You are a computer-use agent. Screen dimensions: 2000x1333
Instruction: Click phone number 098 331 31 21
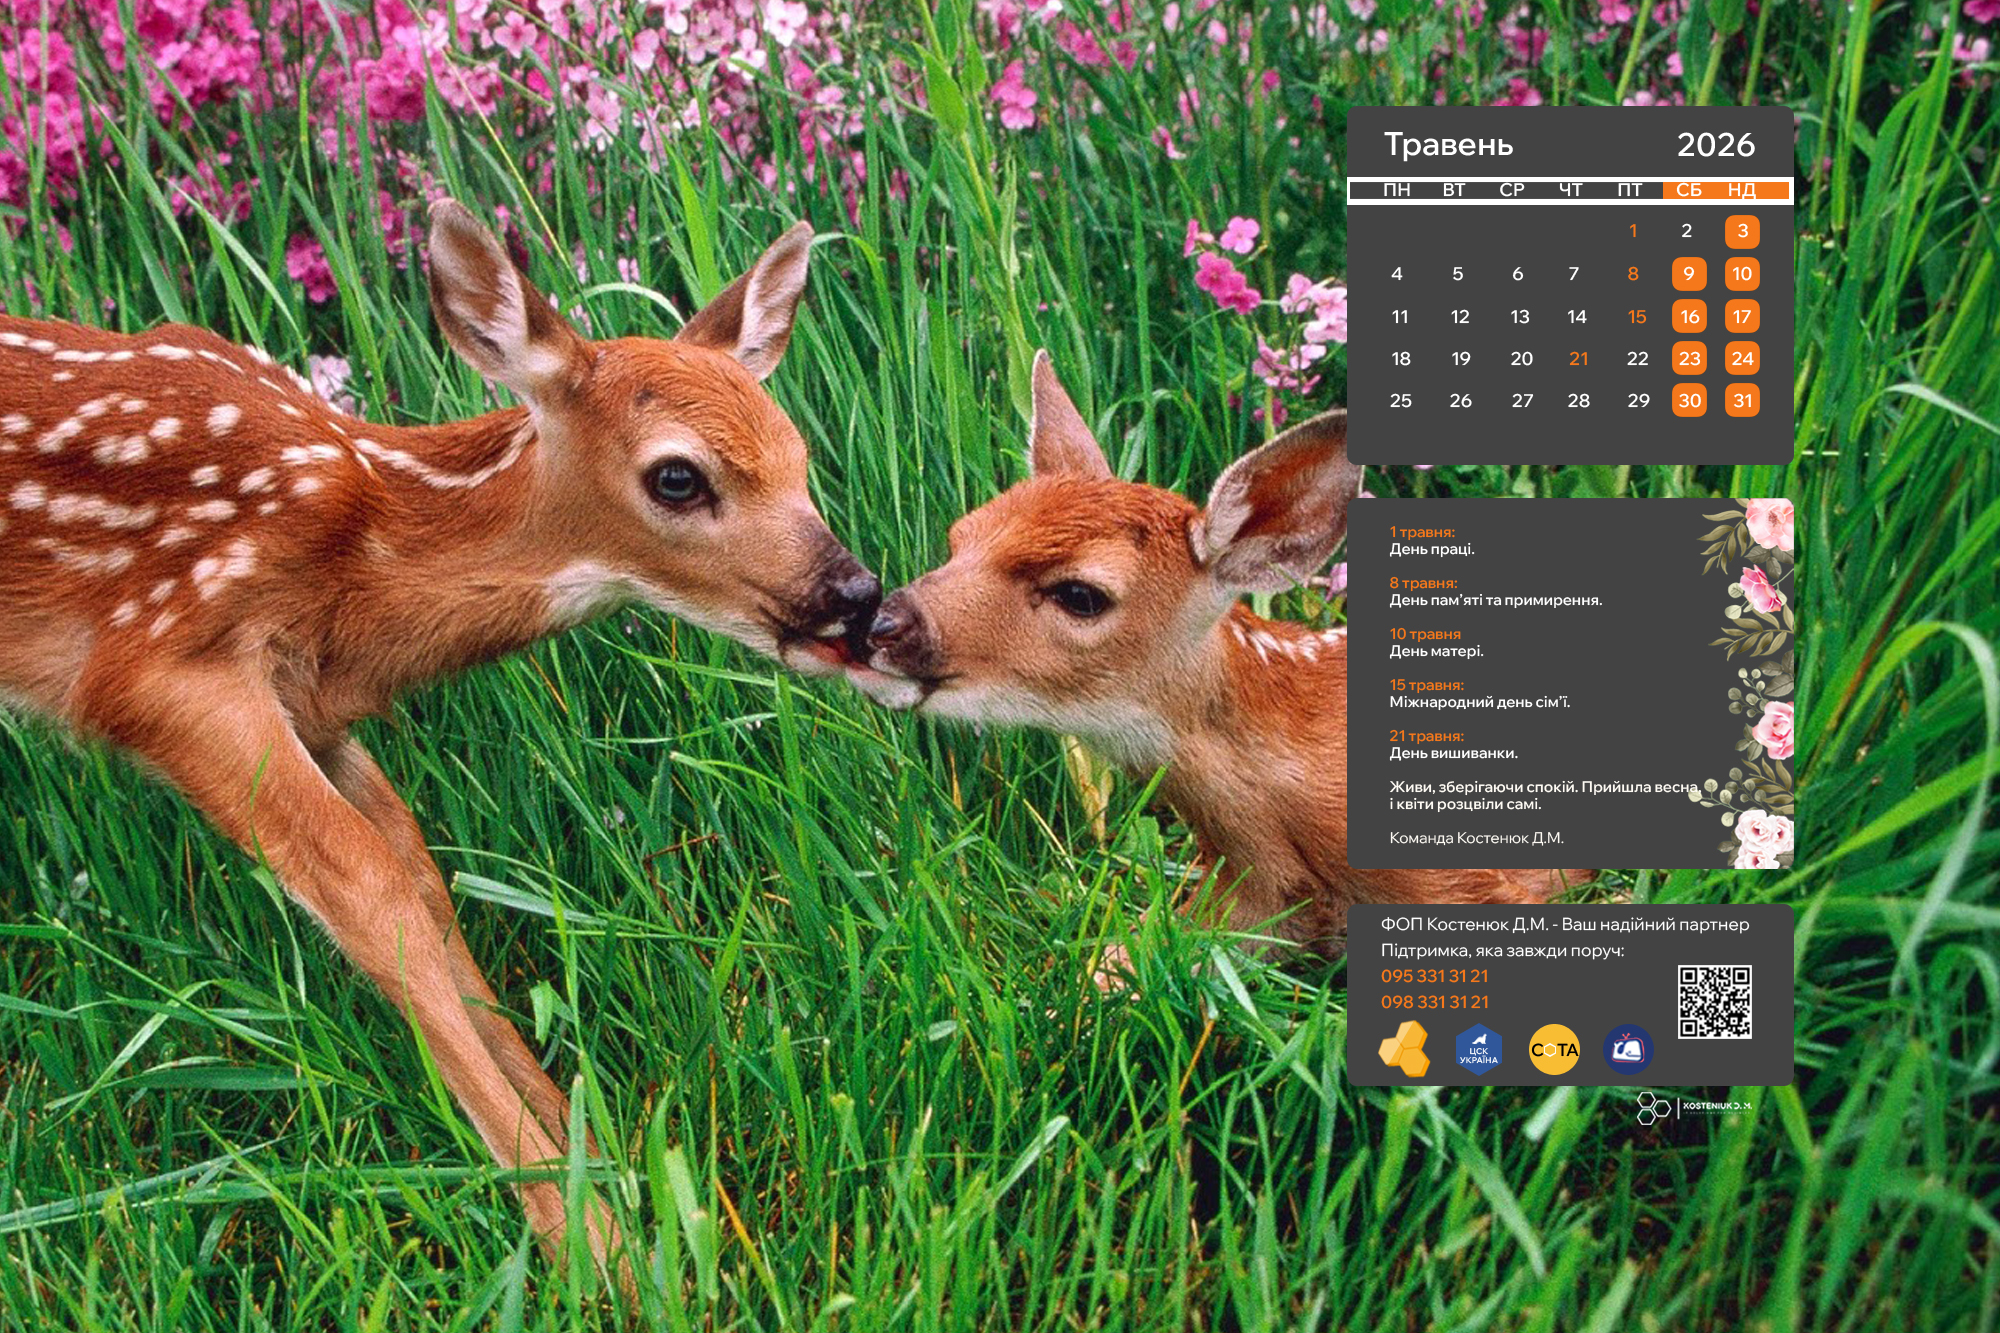1434,1002
